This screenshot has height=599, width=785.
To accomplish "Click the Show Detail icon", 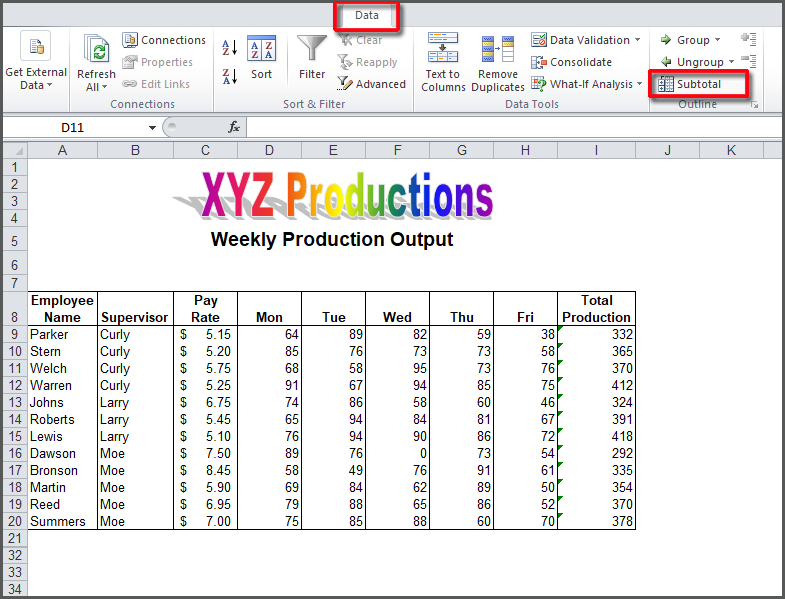I will coord(748,39).
